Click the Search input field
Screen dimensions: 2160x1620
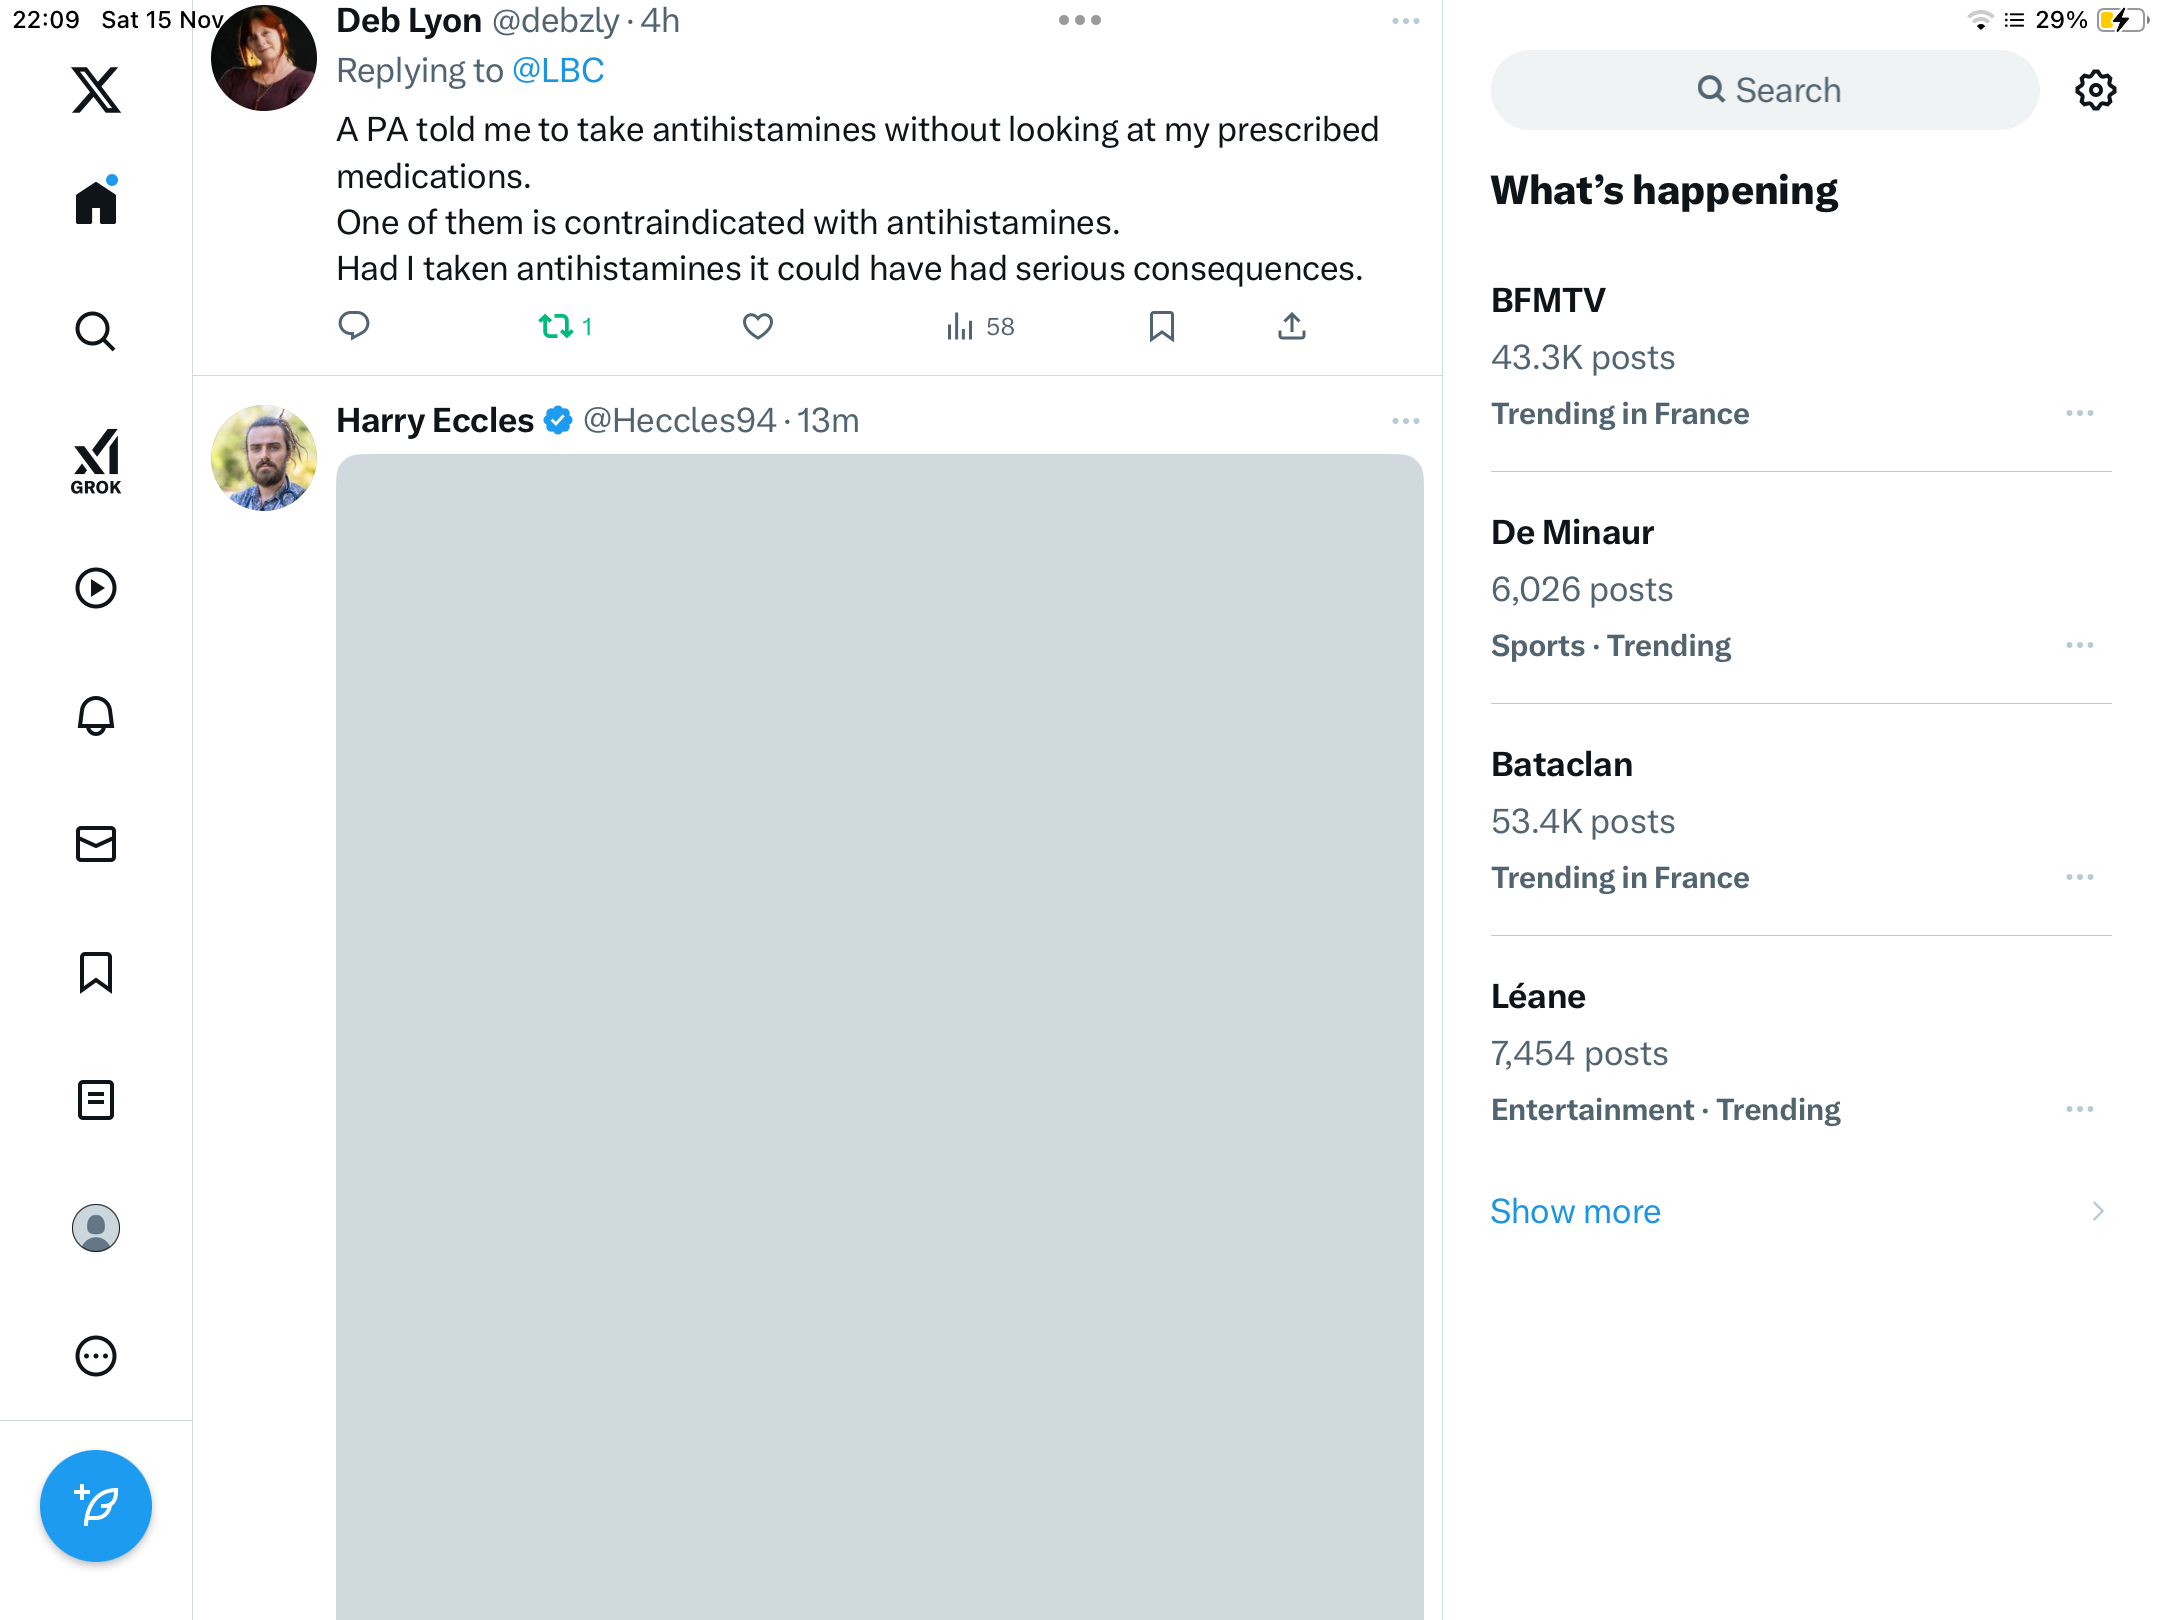1765,90
